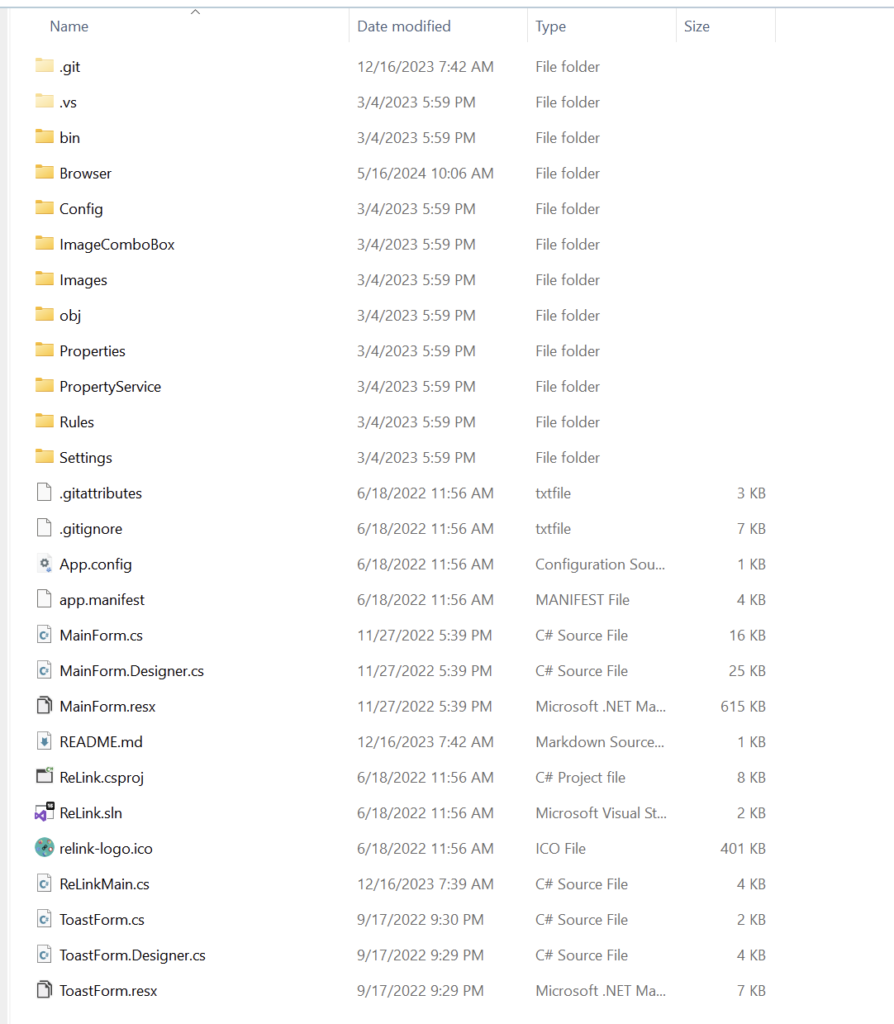Select the ToastForm.resx resource icon
The image size is (894, 1024).
coord(44,990)
